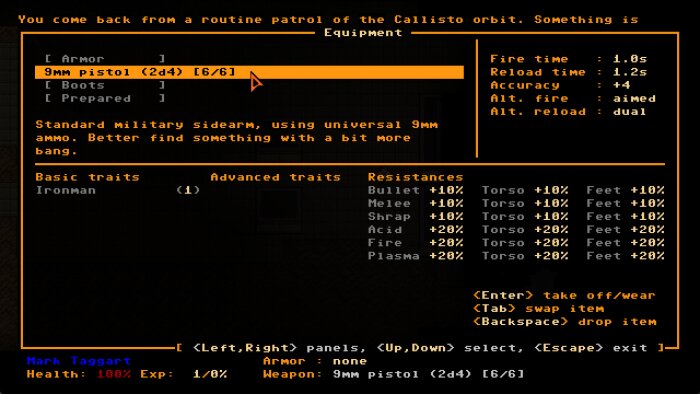Click Feet +20% in the Acid row
The image size is (700, 394).
(625, 229)
